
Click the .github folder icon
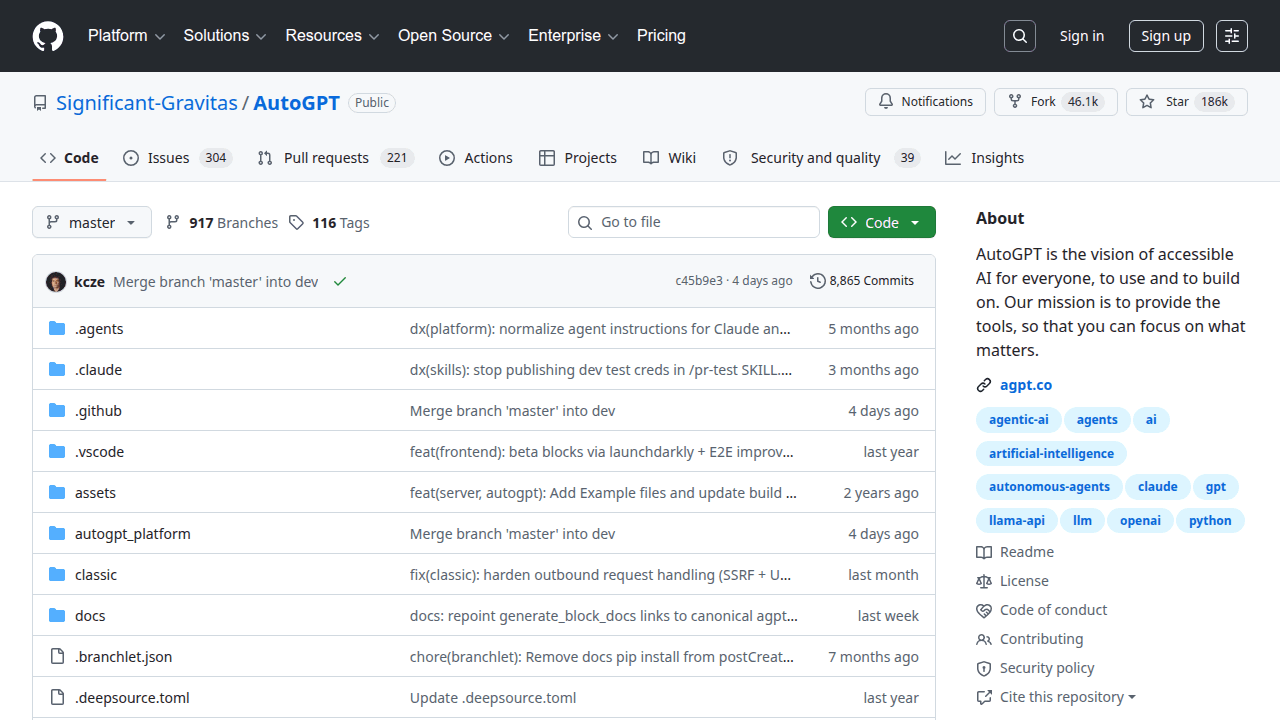57,411
